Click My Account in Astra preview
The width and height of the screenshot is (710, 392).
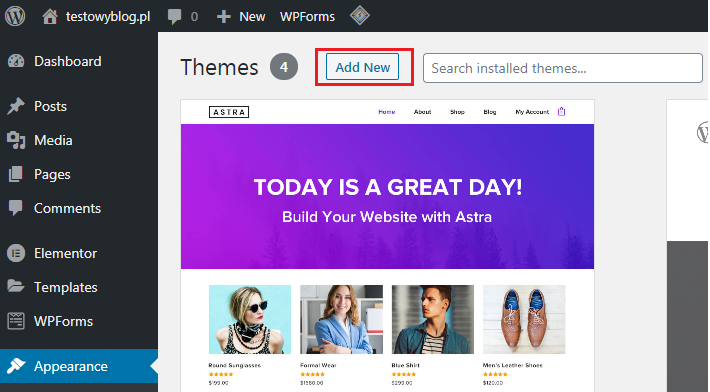(532, 112)
